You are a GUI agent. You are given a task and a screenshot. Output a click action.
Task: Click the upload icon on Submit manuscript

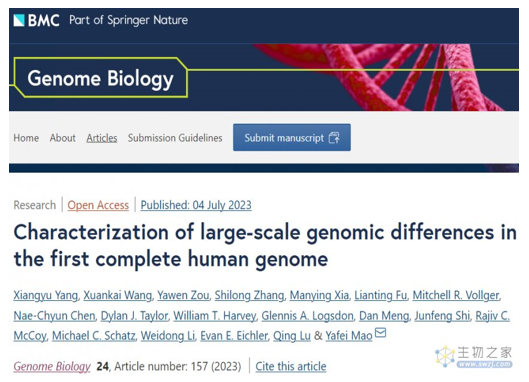pos(334,138)
